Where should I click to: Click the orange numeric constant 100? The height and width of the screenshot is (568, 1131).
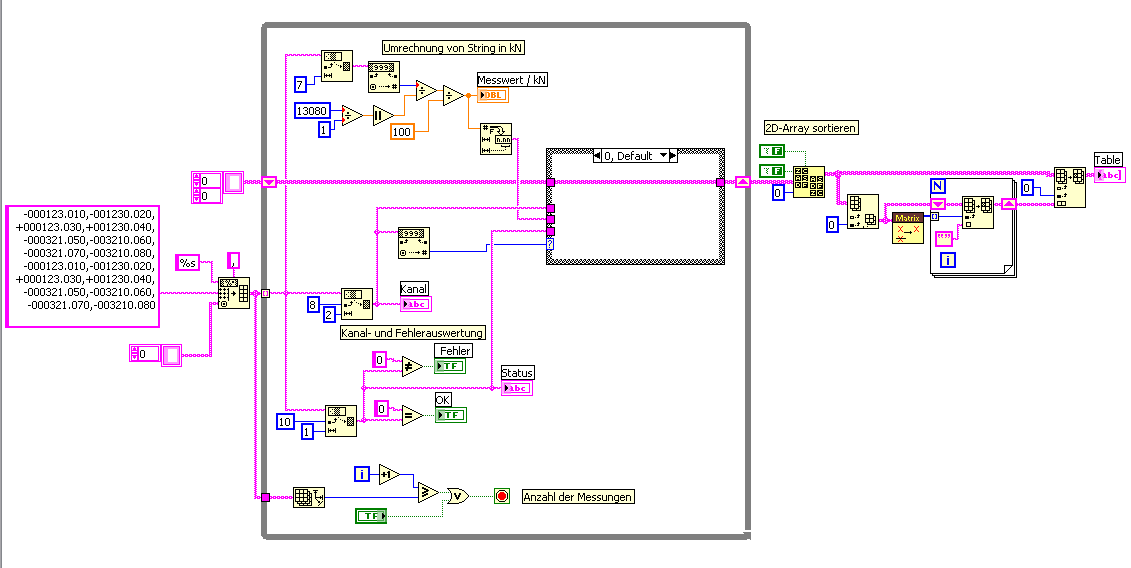(x=402, y=131)
